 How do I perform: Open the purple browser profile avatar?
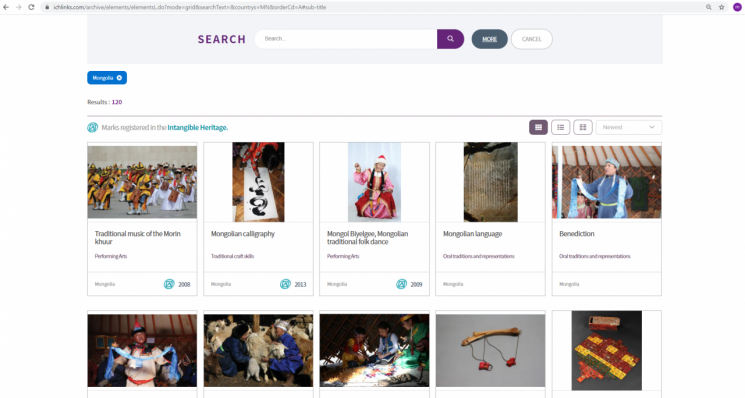coord(737,7)
